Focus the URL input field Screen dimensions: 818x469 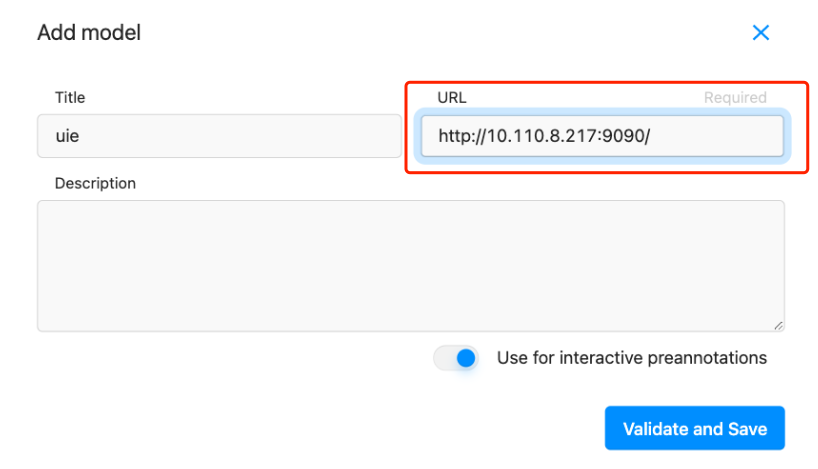[x=602, y=136]
